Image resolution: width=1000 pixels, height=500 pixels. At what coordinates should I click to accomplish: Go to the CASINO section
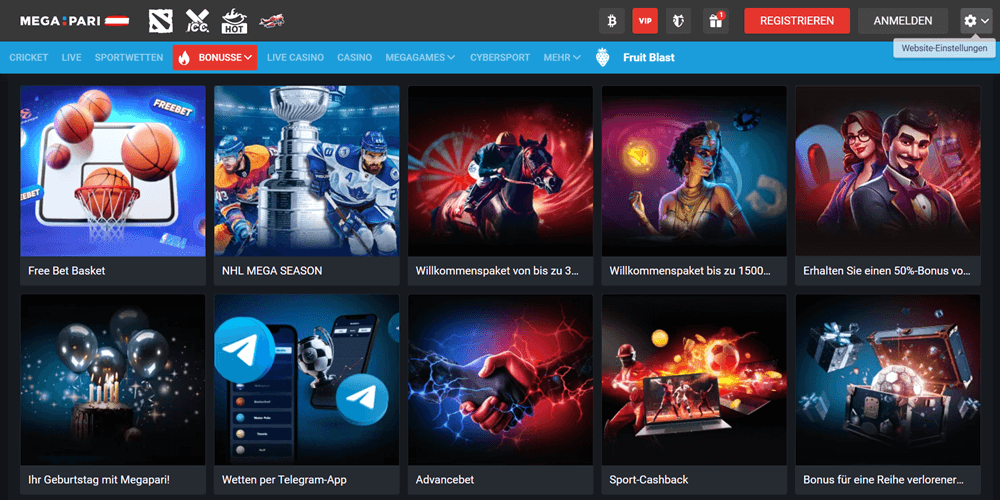pos(355,57)
